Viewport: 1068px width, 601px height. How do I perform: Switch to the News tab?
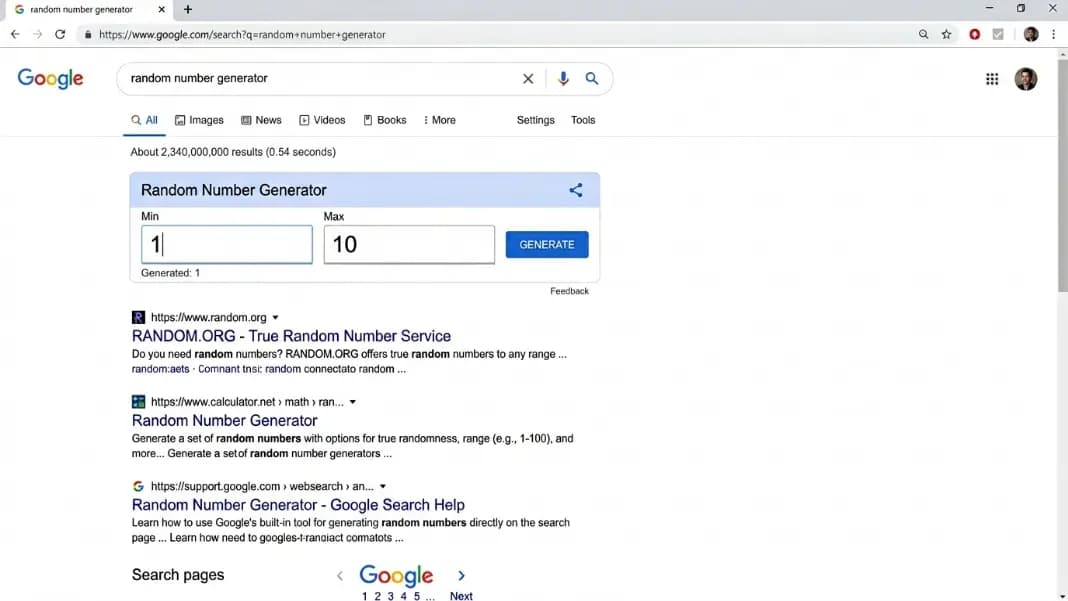pyautogui.click(x=261, y=120)
